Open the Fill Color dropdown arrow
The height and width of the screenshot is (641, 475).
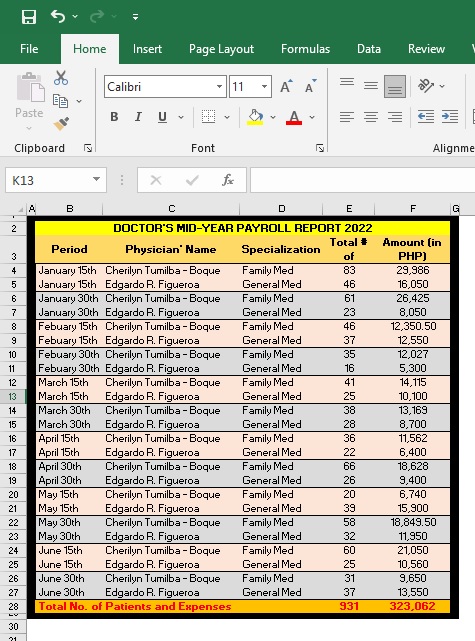click(x=273, y=117)
